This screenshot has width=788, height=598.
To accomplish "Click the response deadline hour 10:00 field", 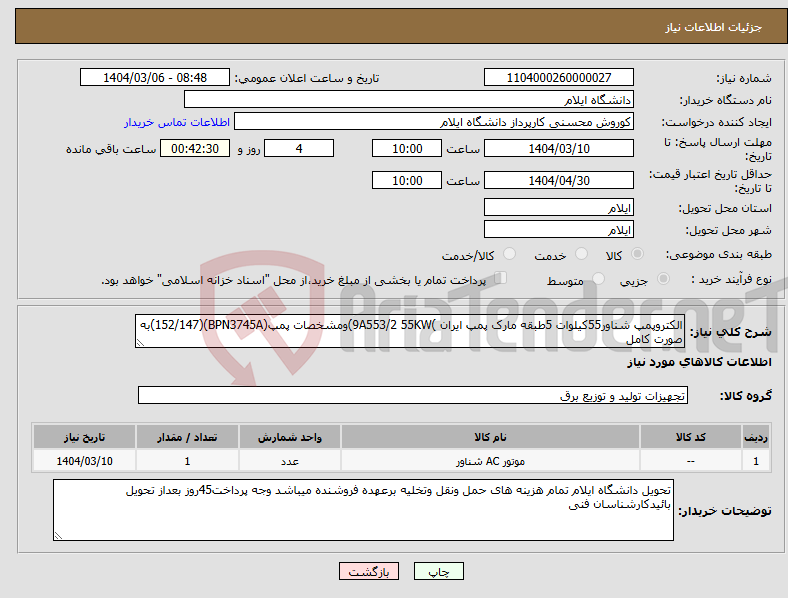I will (407, 148).
